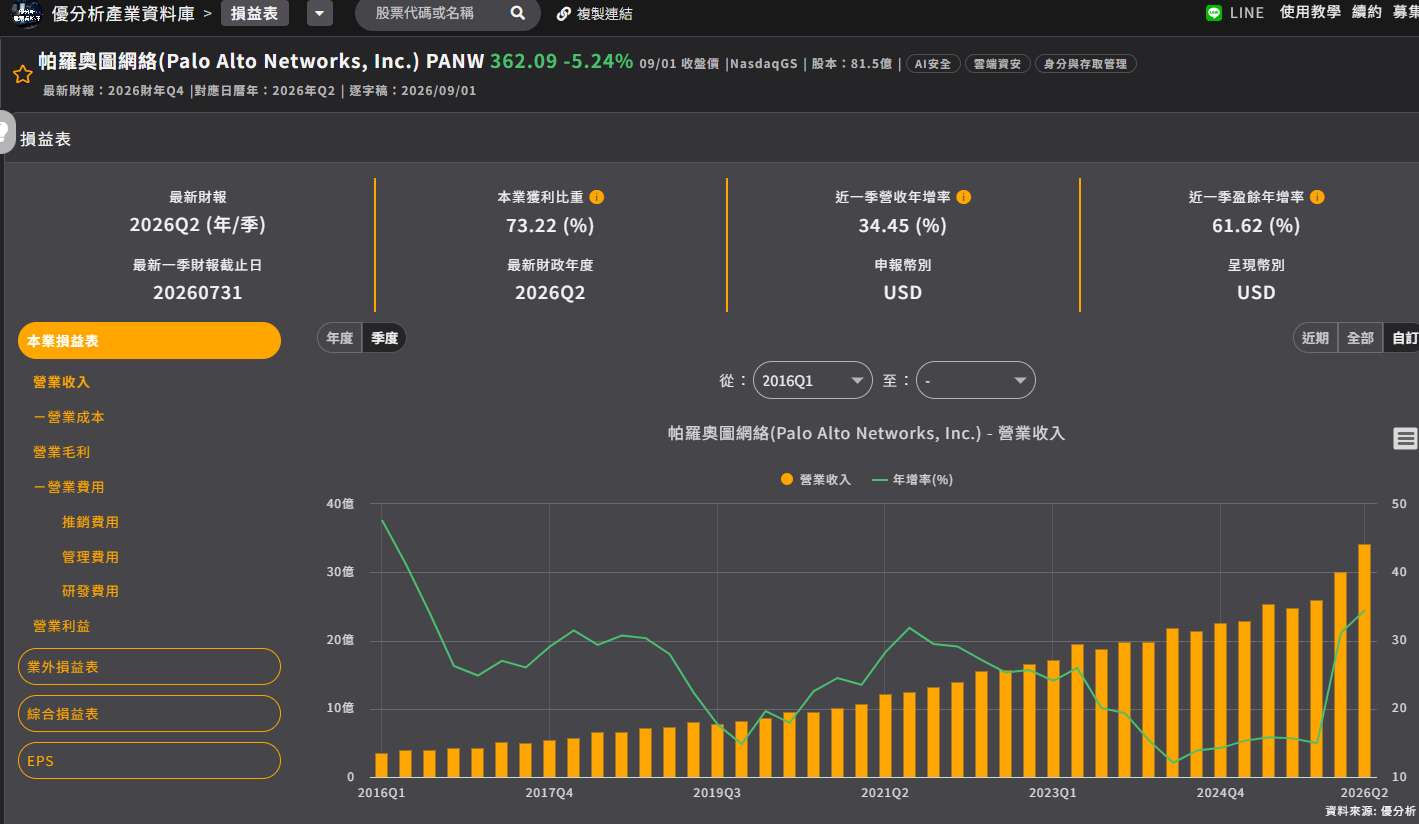Click the 2026Q2 revenue bar
Screen dimensions: 1419x824
pos(1364,660)
